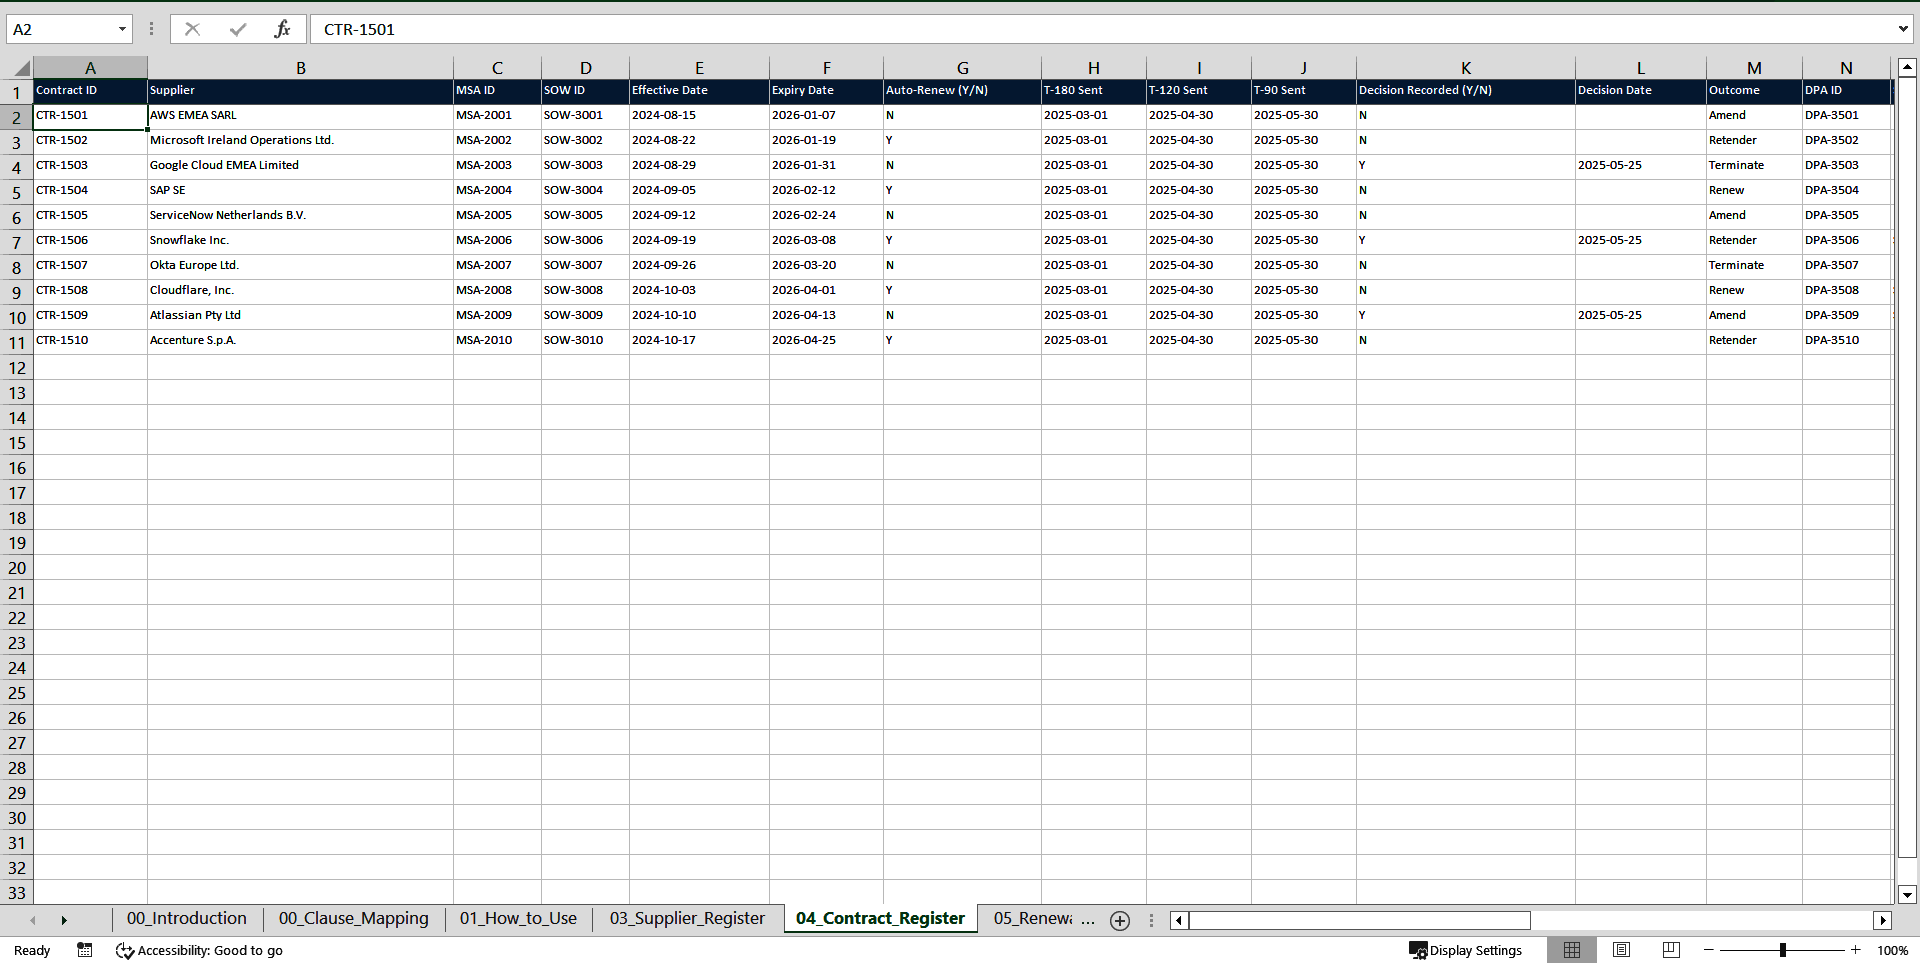Viewport: 1920px width, 964px height.
Task: Select the Okta Europe Ltd. cell
Action: (300, 266)
